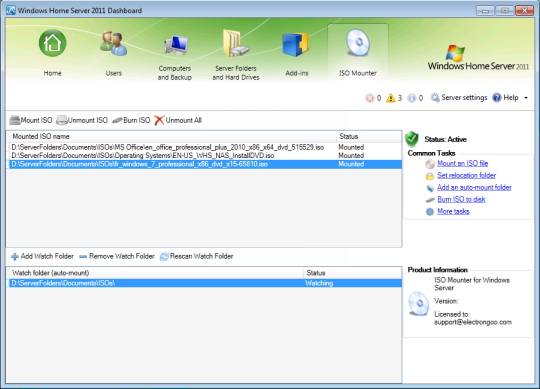Click the yellow warning alerts icon
540x389 pixels.
point(391,98)
